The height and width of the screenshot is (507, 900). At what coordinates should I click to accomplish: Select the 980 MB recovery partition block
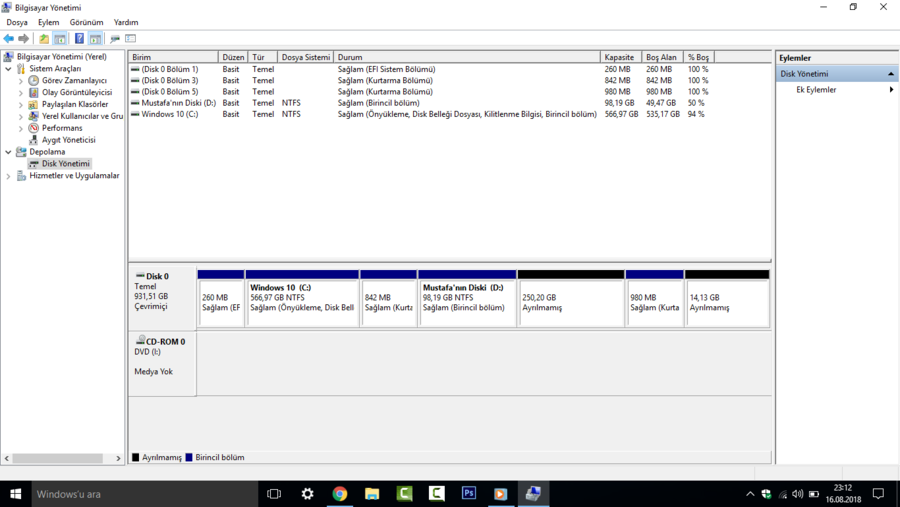pyautogui.click(x=654, y=299)
